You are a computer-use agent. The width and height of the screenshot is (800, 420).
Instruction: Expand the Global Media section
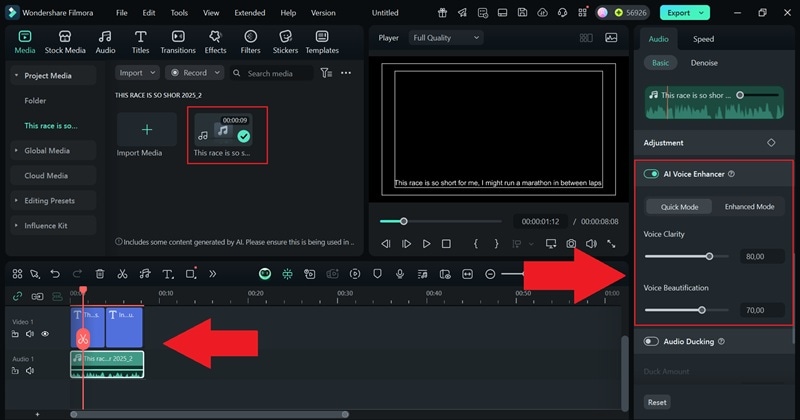(x=16, y=151)
